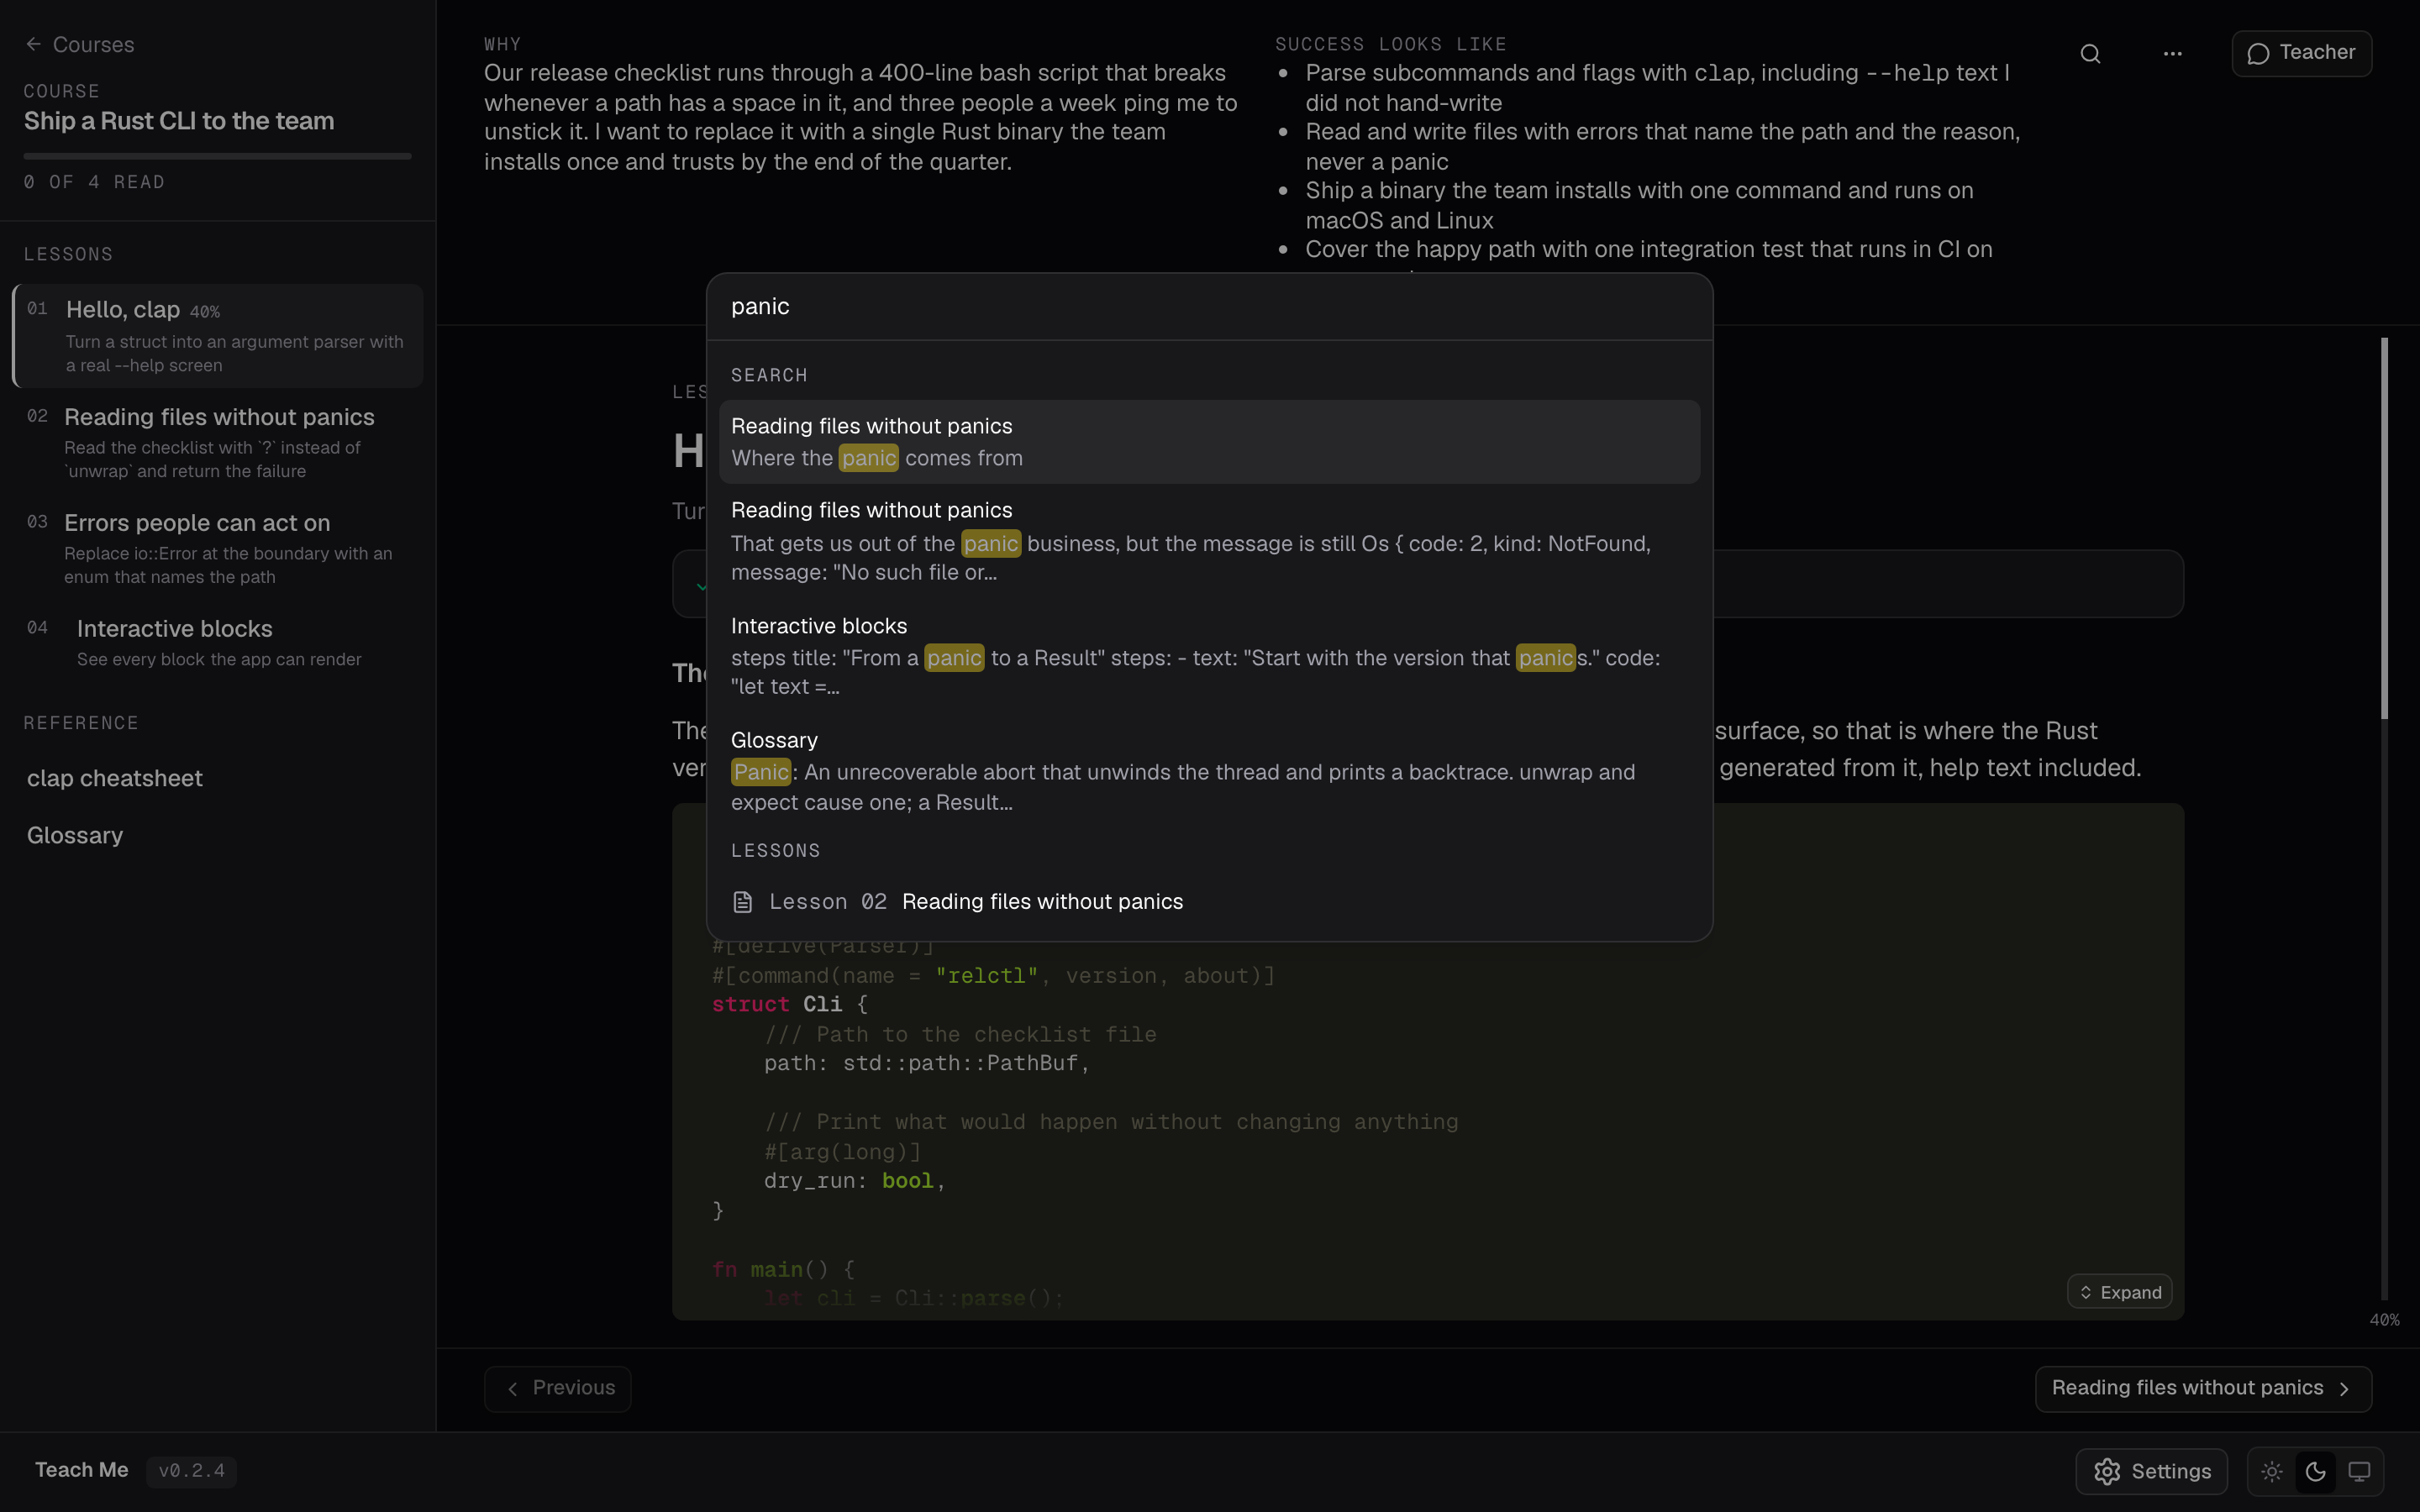Go to the Previous lesson

(x=558, y=1389)
